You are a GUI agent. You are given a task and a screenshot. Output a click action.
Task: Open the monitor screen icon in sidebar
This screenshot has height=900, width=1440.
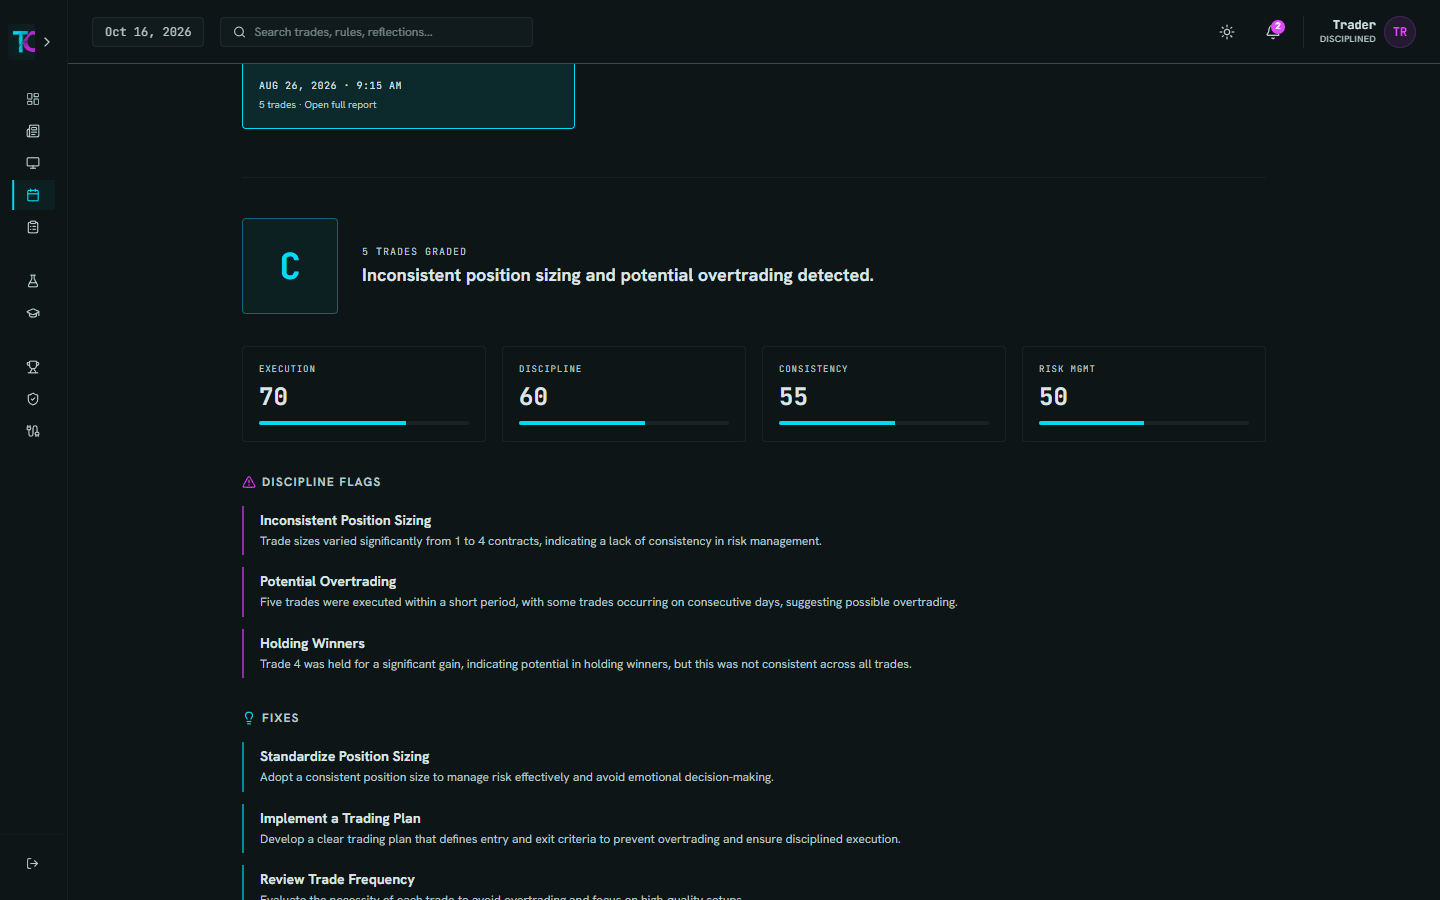pos(33,163)
